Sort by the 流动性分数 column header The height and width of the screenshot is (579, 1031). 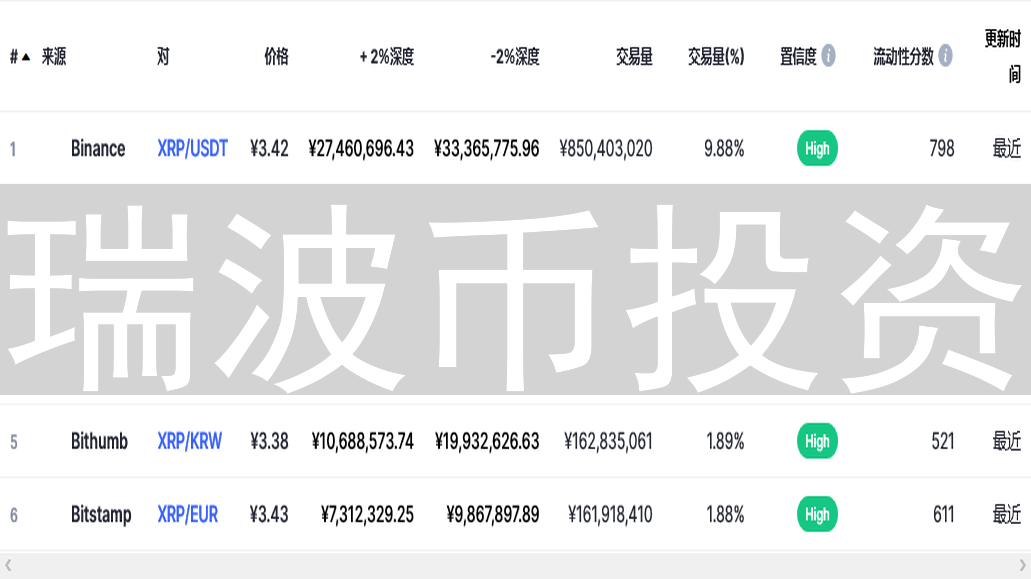click(x=903, y=57)
